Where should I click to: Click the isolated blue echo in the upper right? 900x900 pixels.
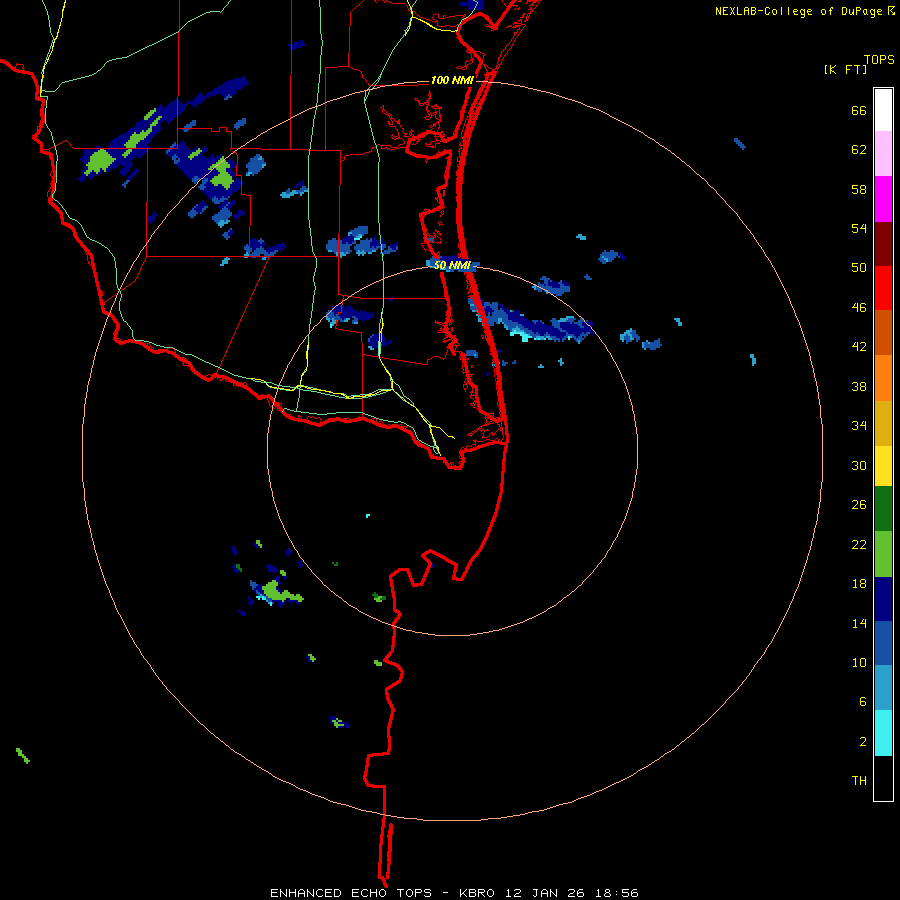click(x=740, y=143)
